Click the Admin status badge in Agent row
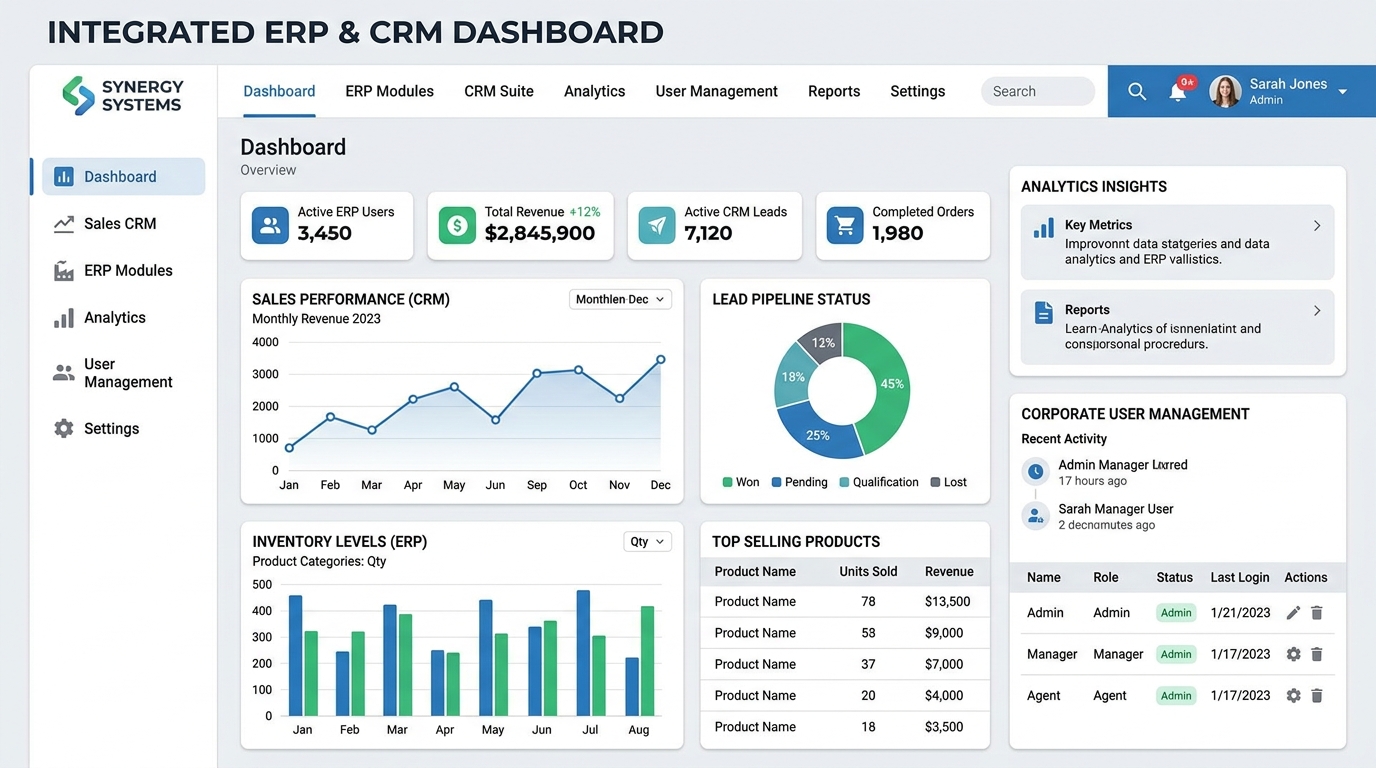 1176,695
